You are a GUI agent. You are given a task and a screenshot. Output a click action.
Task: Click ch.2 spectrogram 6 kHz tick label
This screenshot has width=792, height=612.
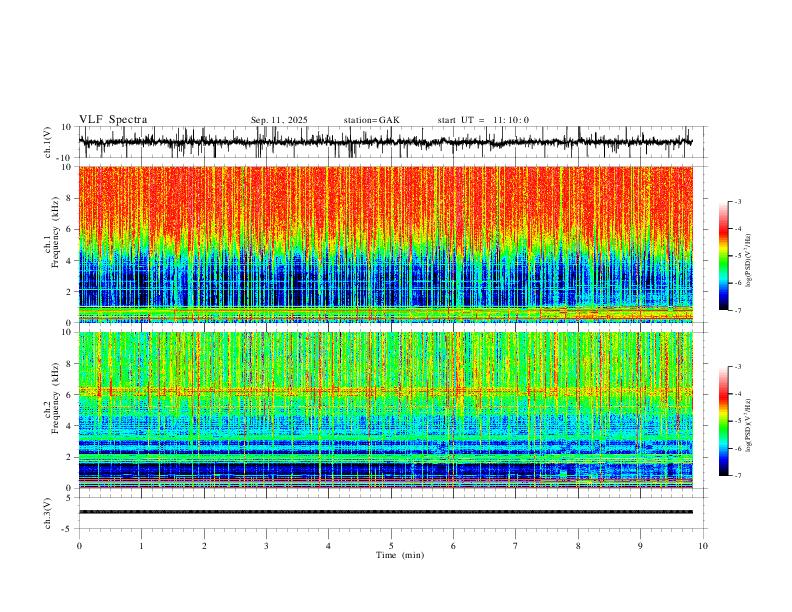coord(70,395)
